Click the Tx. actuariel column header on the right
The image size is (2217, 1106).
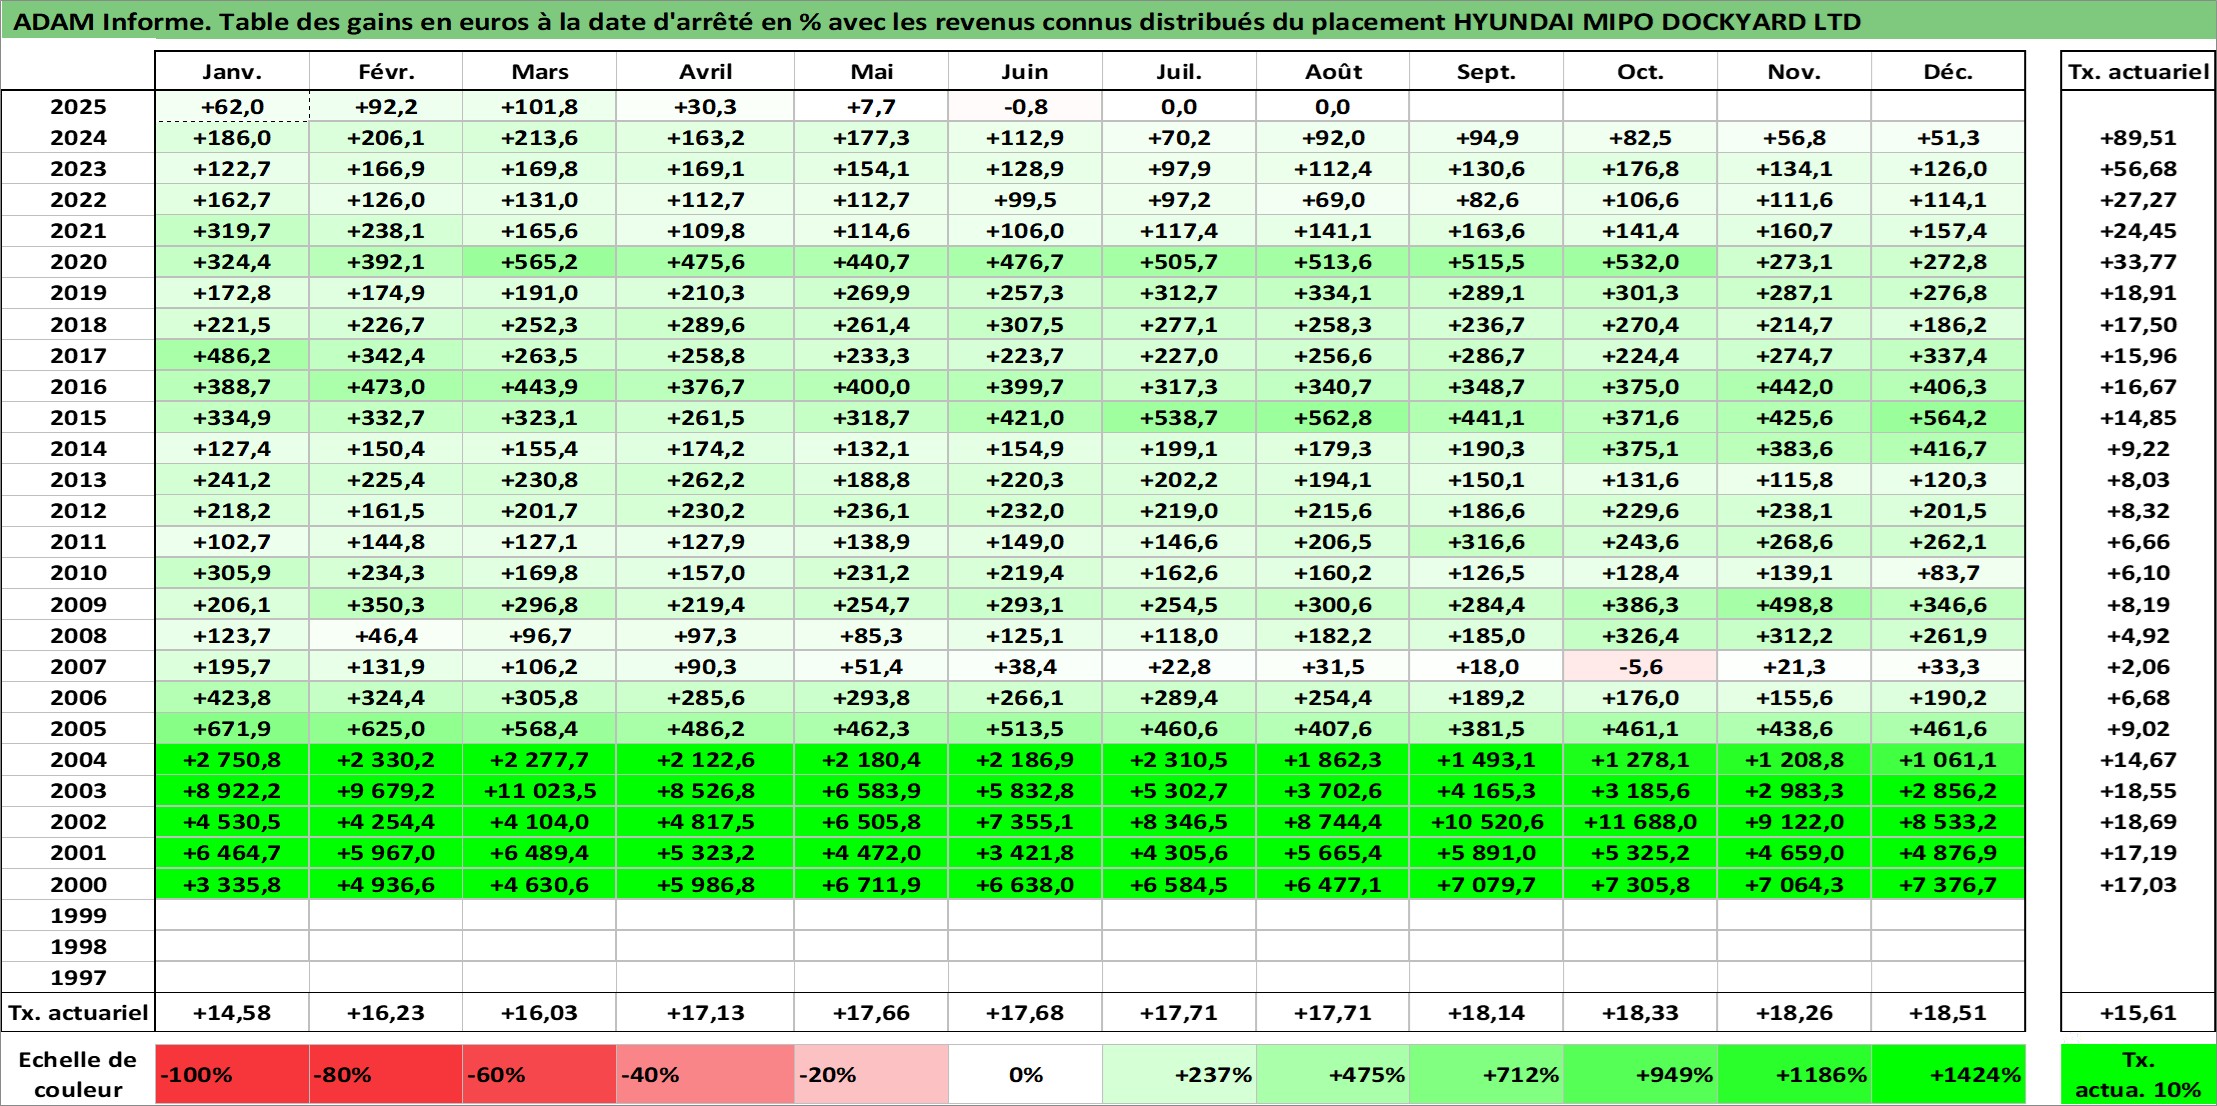[2138, 71]
